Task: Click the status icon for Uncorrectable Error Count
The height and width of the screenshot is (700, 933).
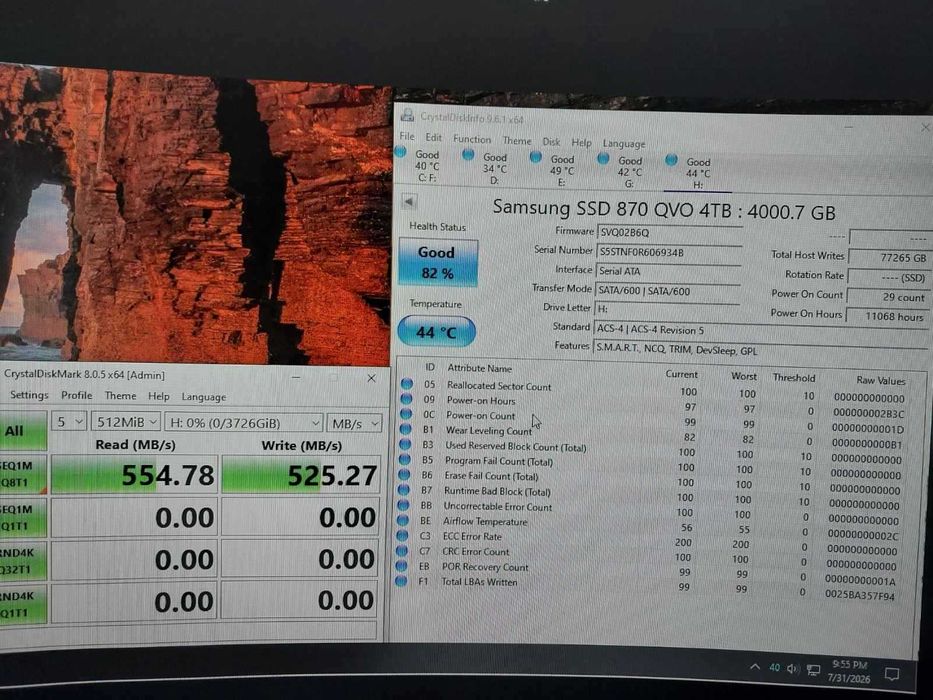Action: tap(403, 505)
